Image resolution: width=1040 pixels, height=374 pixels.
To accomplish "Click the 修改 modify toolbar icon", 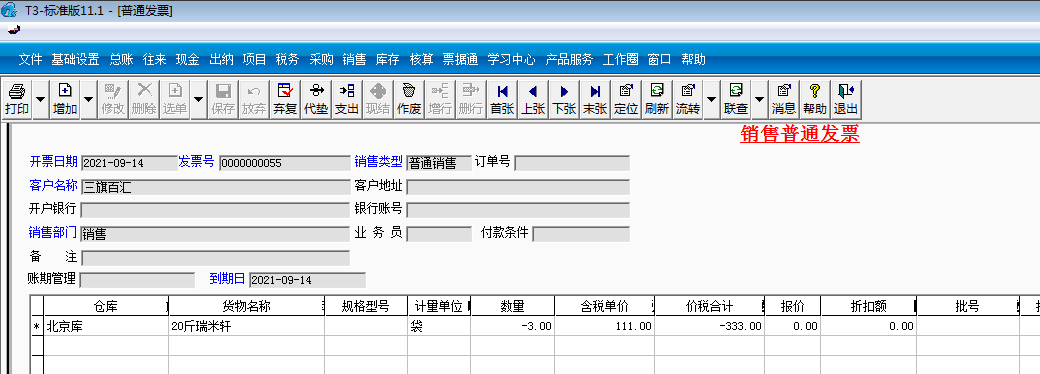I will click(113, 99).
